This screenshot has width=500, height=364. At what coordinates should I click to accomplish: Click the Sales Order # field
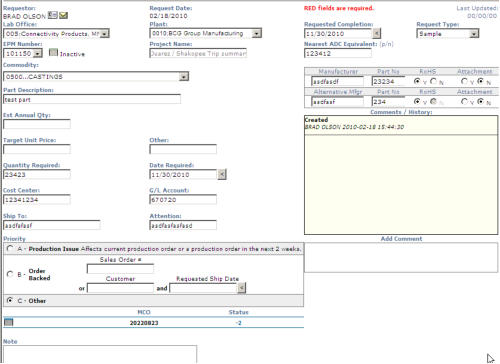[x=120, y=269]
